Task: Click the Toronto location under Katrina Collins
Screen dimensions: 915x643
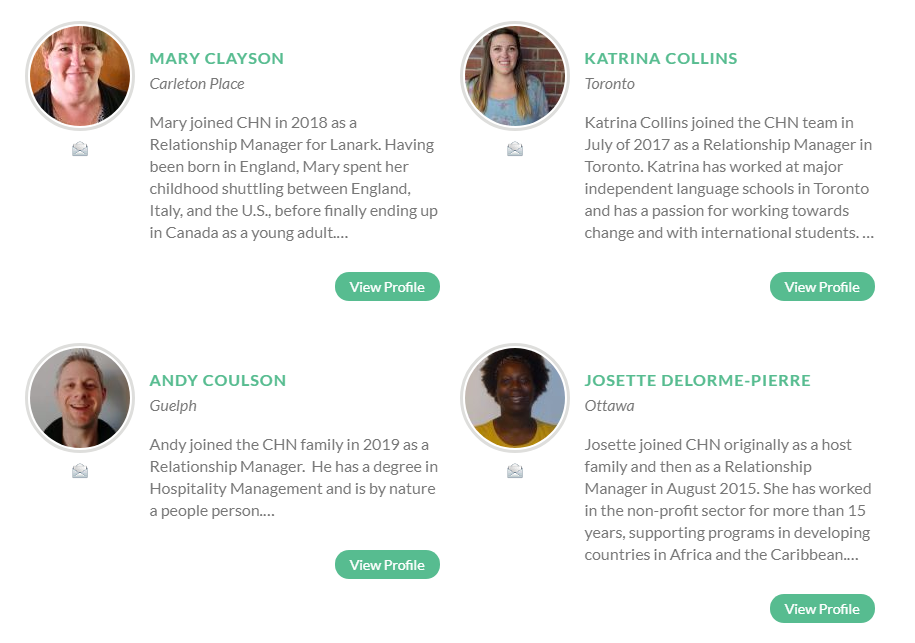Action: click(610, 84)
